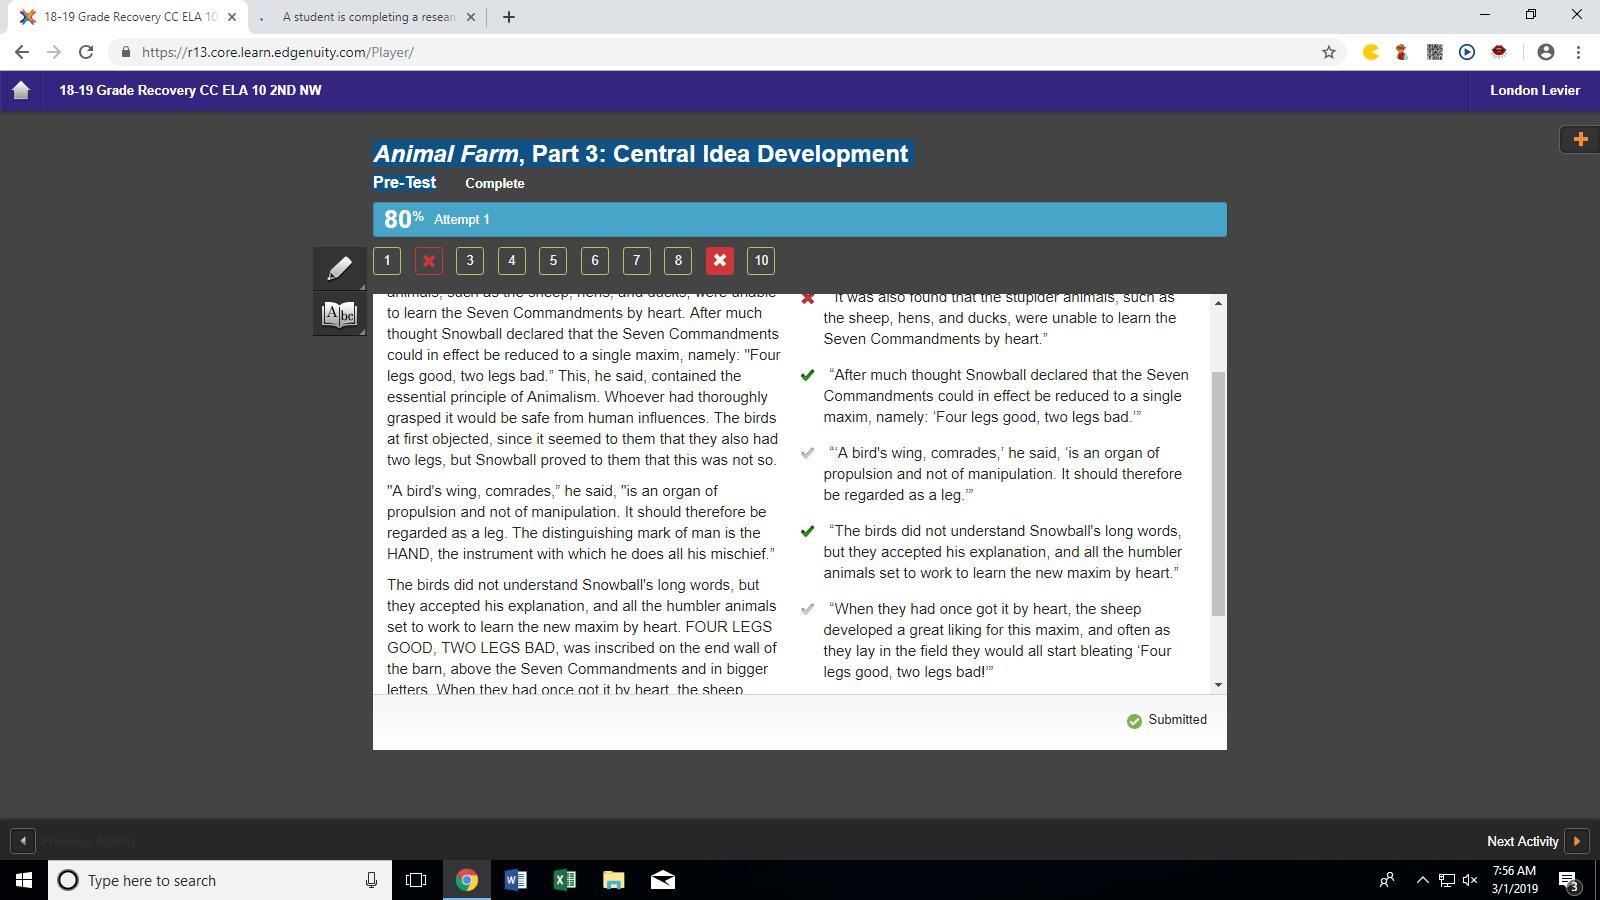Click the answer panel scrollbar thumb
The width and height of the screenshot is (1600, 900).
coord(1218,493)
